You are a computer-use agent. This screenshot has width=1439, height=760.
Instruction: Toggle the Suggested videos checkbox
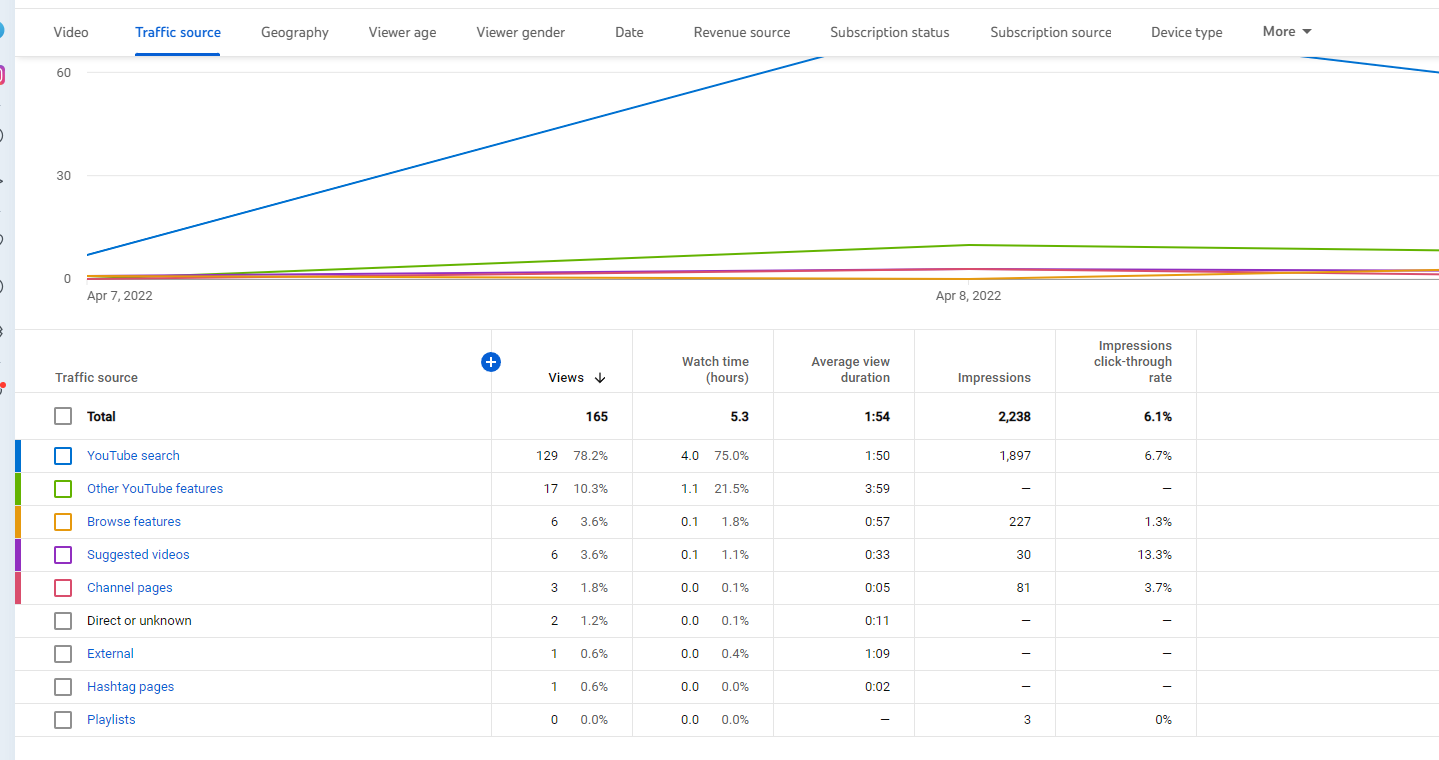click(x=63, y=554)
